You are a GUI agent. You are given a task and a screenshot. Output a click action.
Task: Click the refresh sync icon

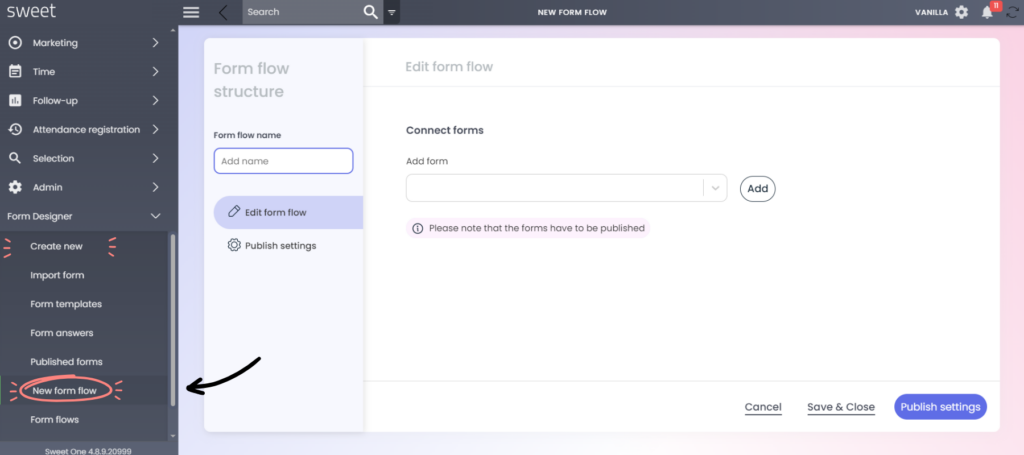click(1012, 12)
